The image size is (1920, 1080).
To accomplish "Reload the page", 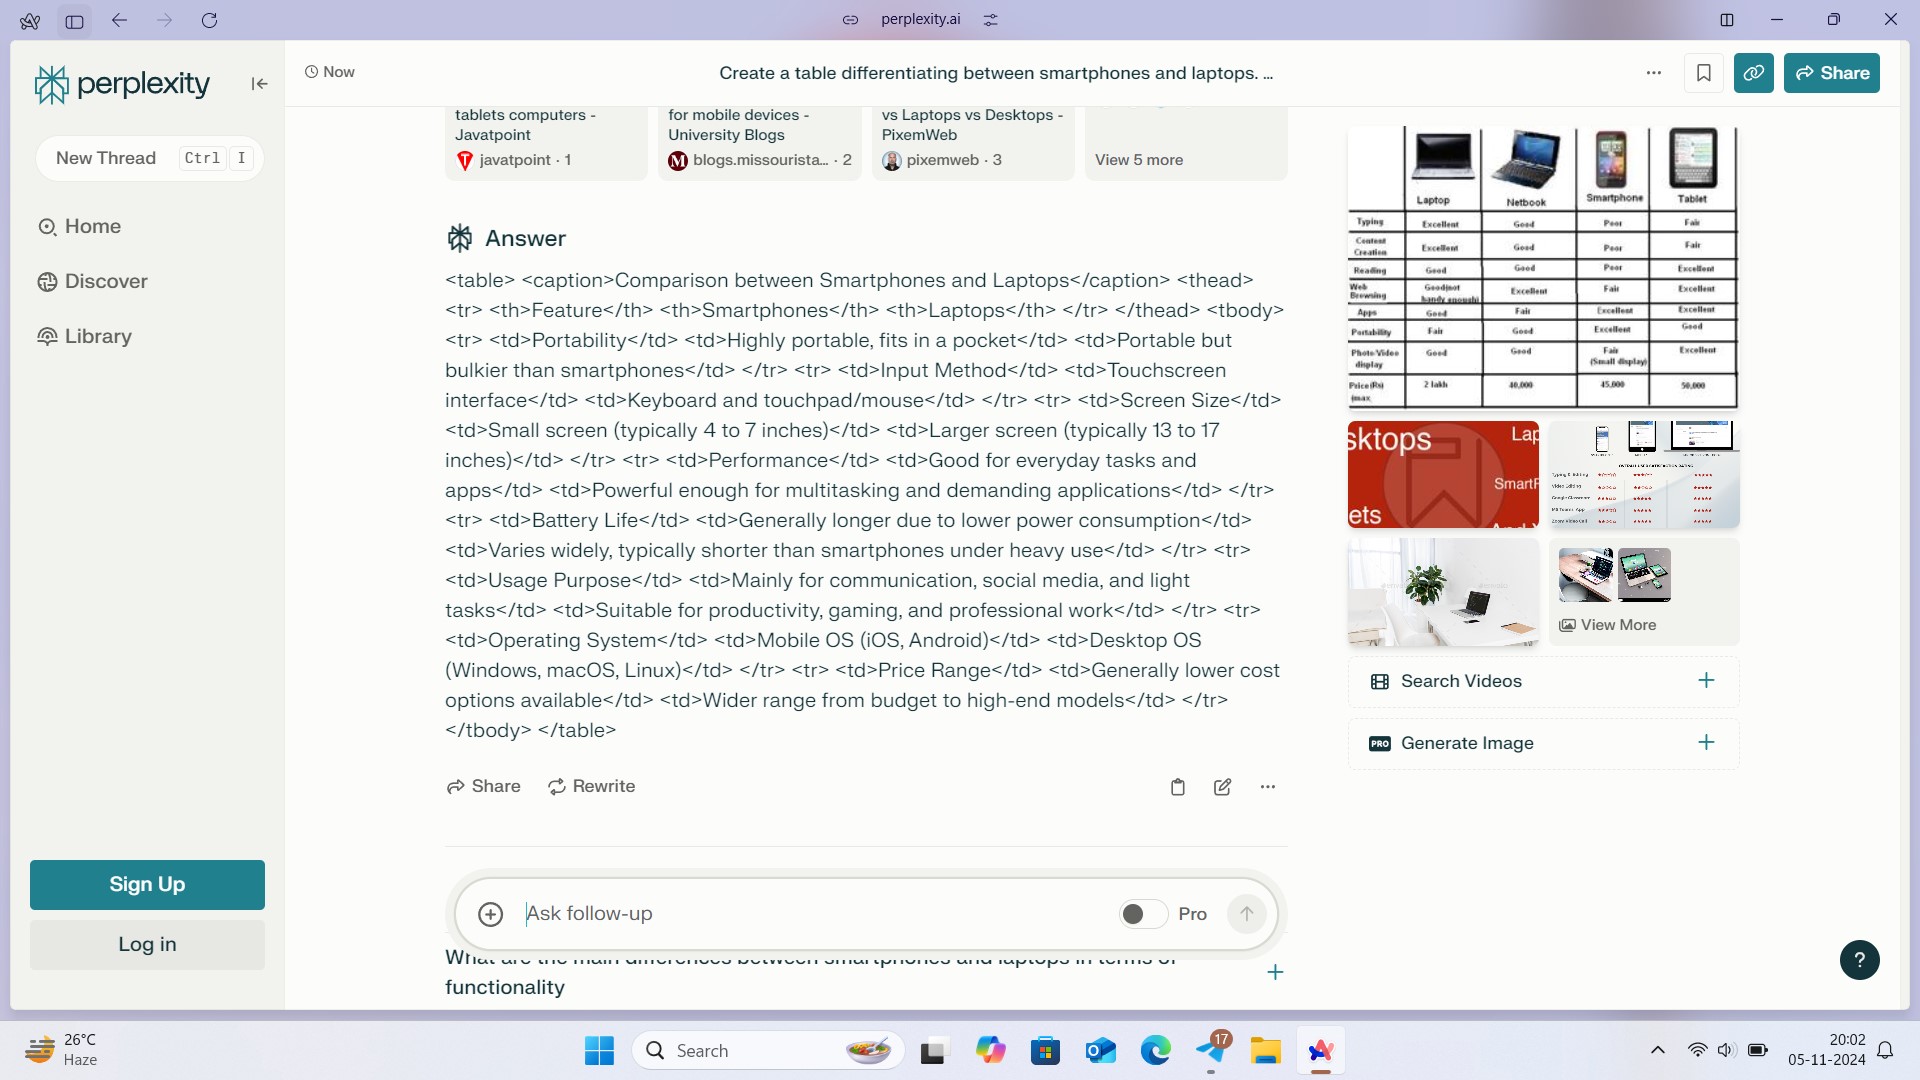I will tap(209, 20).
